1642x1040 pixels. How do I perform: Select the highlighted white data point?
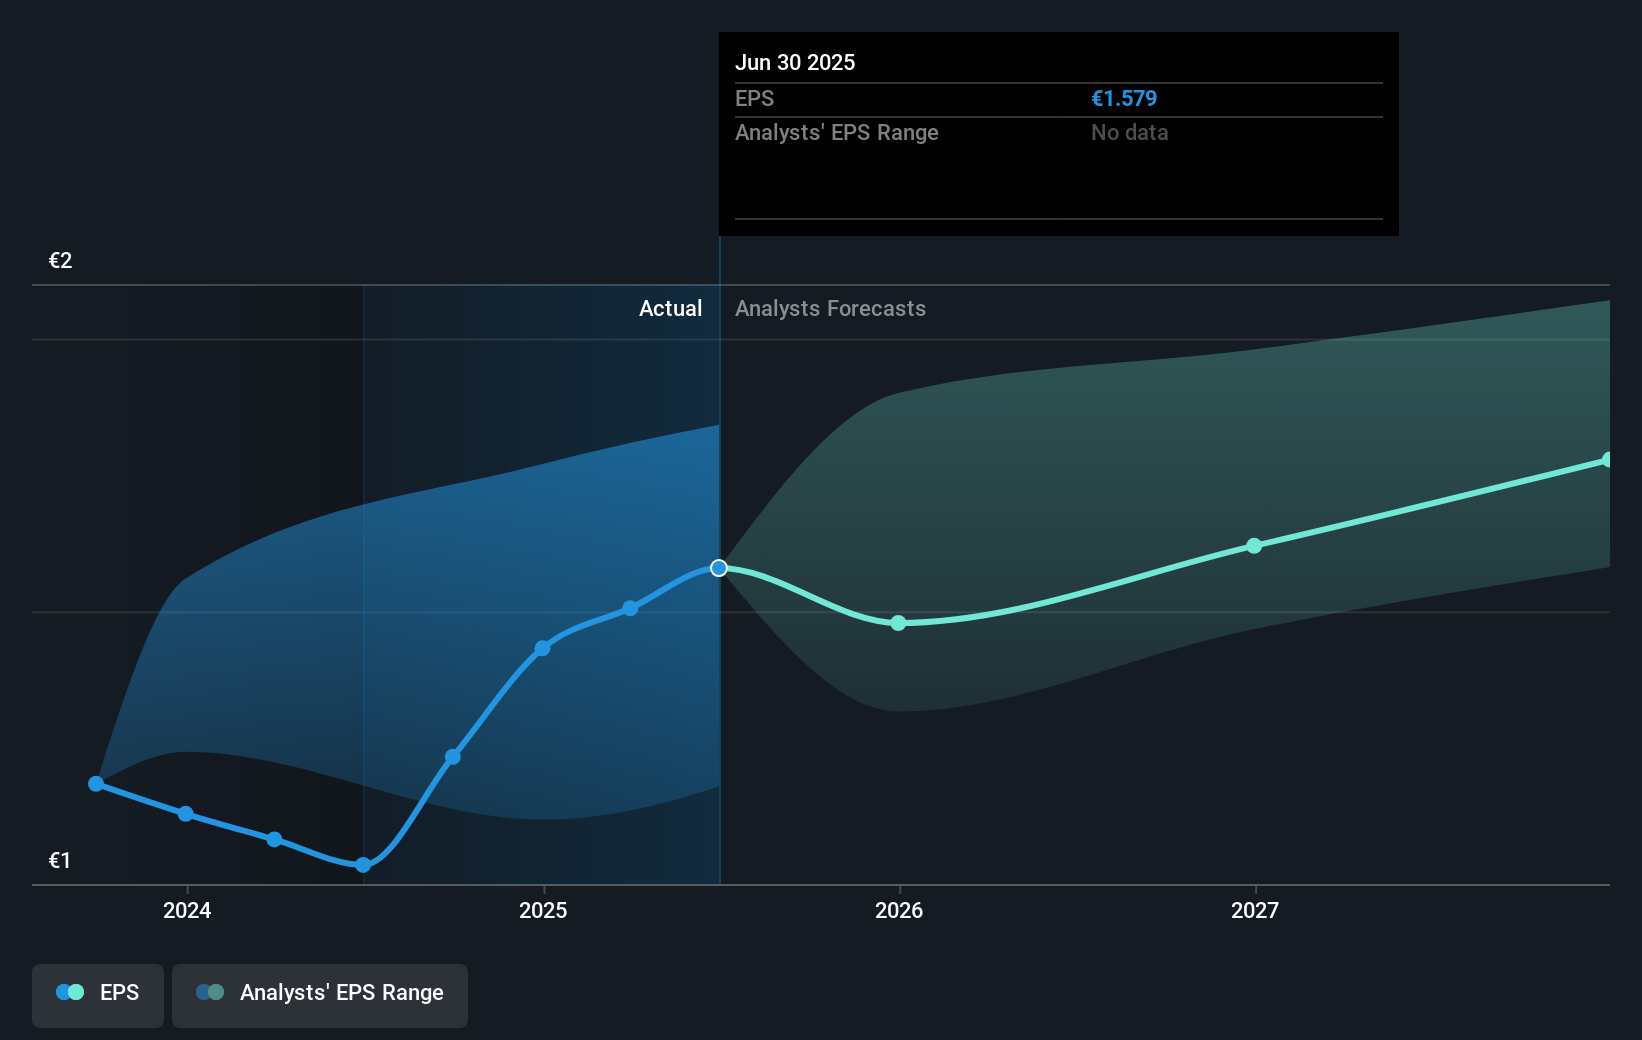tap(718, 568)
